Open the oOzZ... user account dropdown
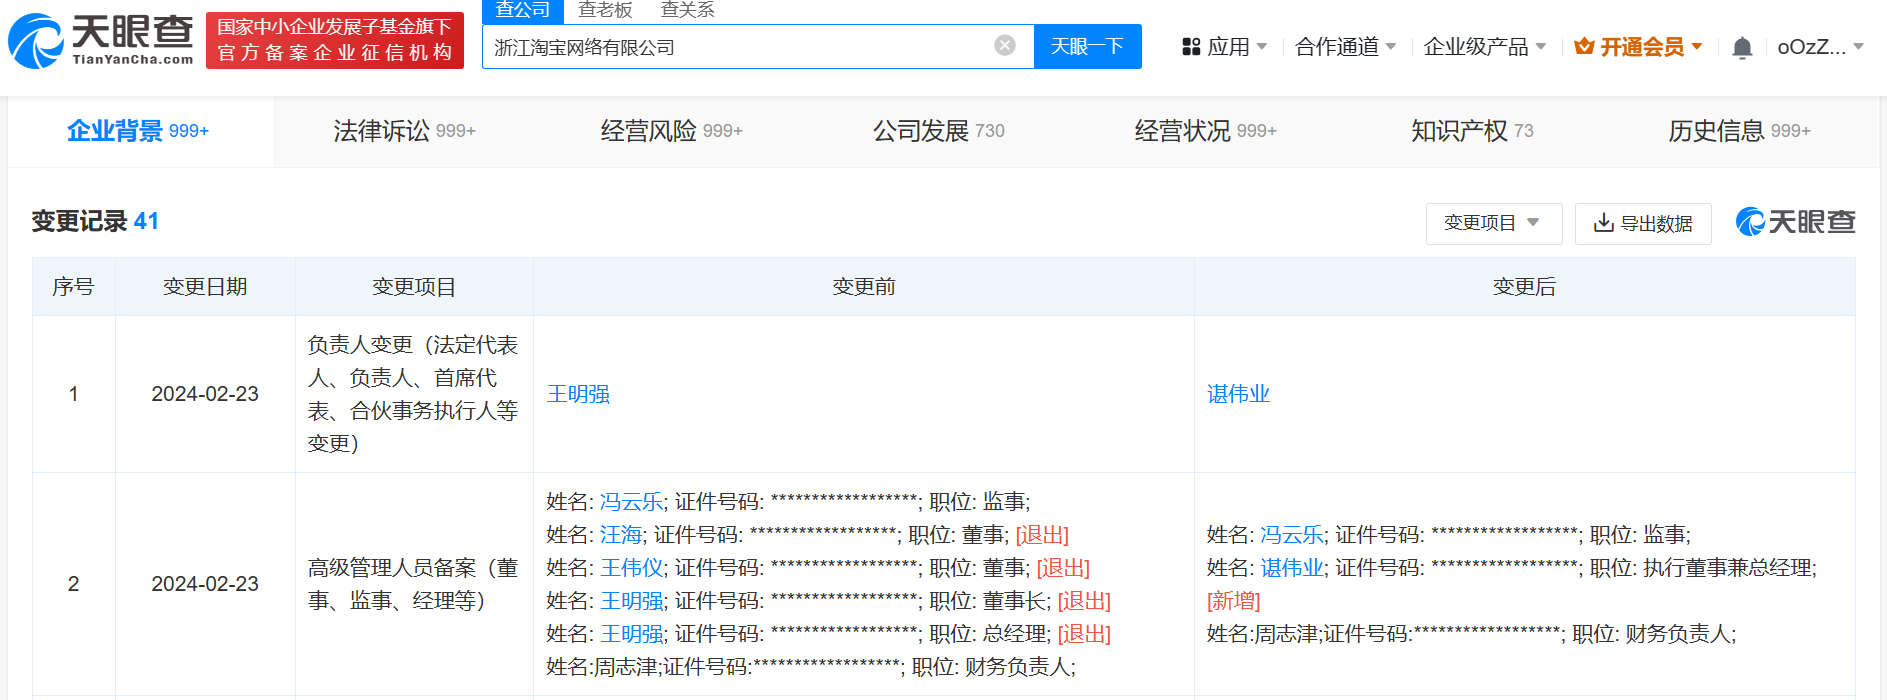1887x700 pixels. click(1820, 47)
